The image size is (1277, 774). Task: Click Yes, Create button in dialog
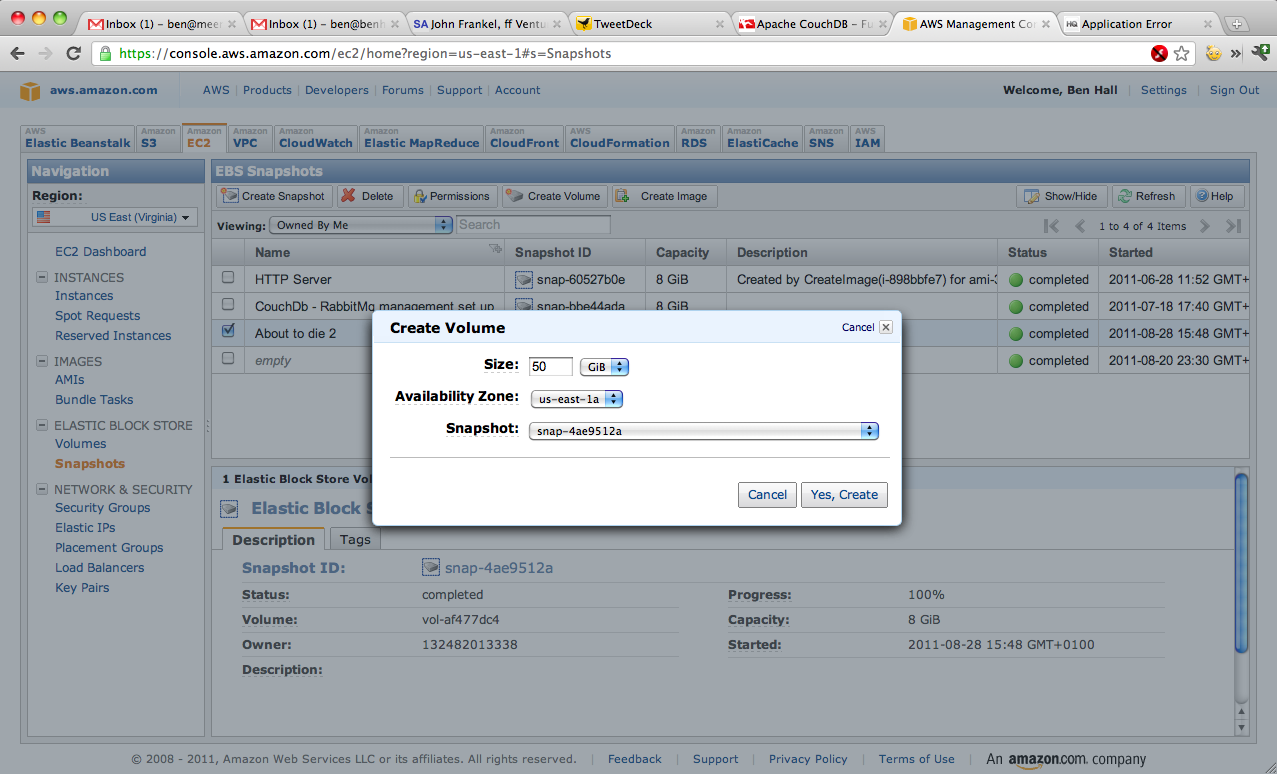844,494
